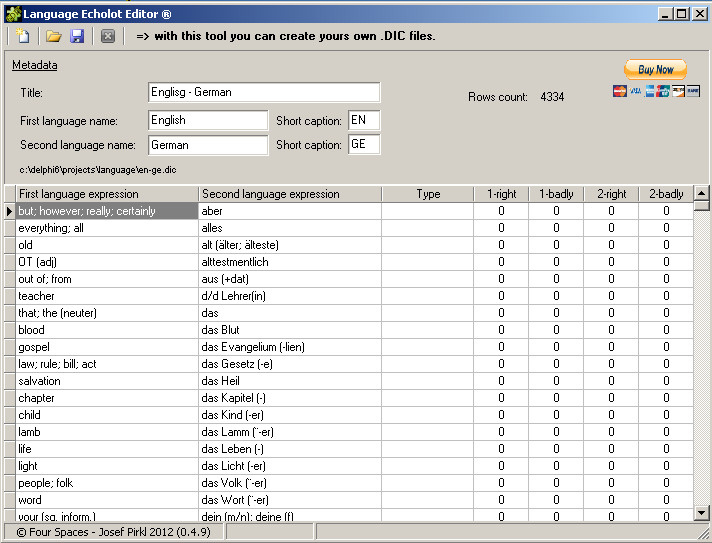Select the 'das Wort ("-er)' cell

pyautogui.click(x=290, y=500)
